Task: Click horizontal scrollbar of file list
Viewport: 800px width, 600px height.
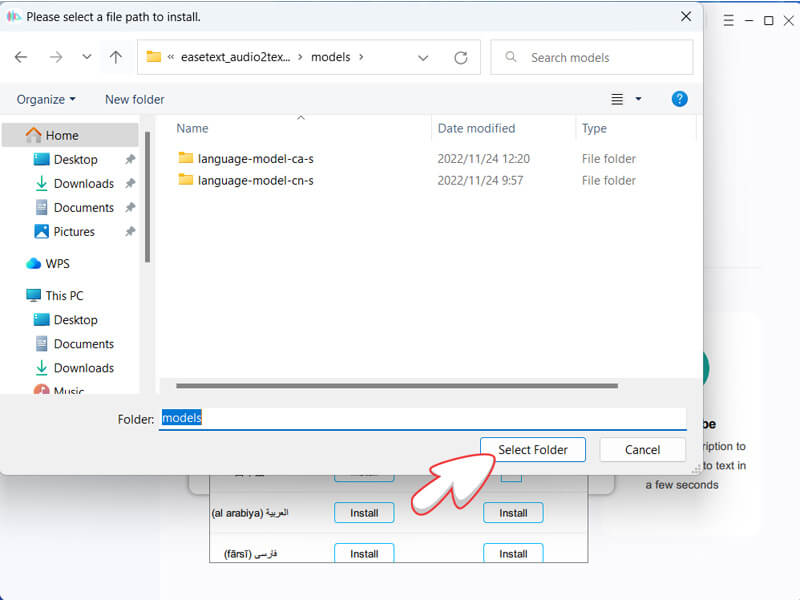Action: coord(397,386)
